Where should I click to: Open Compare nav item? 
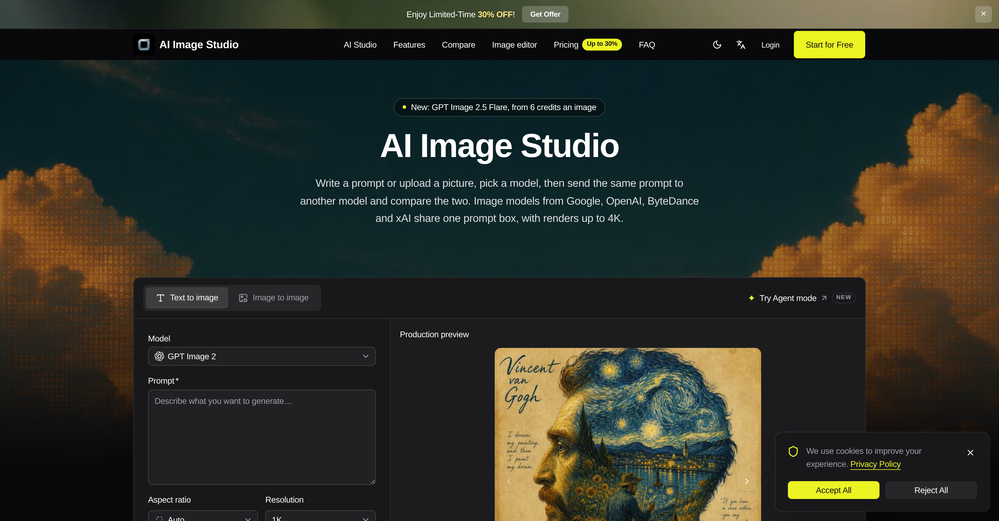[x=458, y=45]
